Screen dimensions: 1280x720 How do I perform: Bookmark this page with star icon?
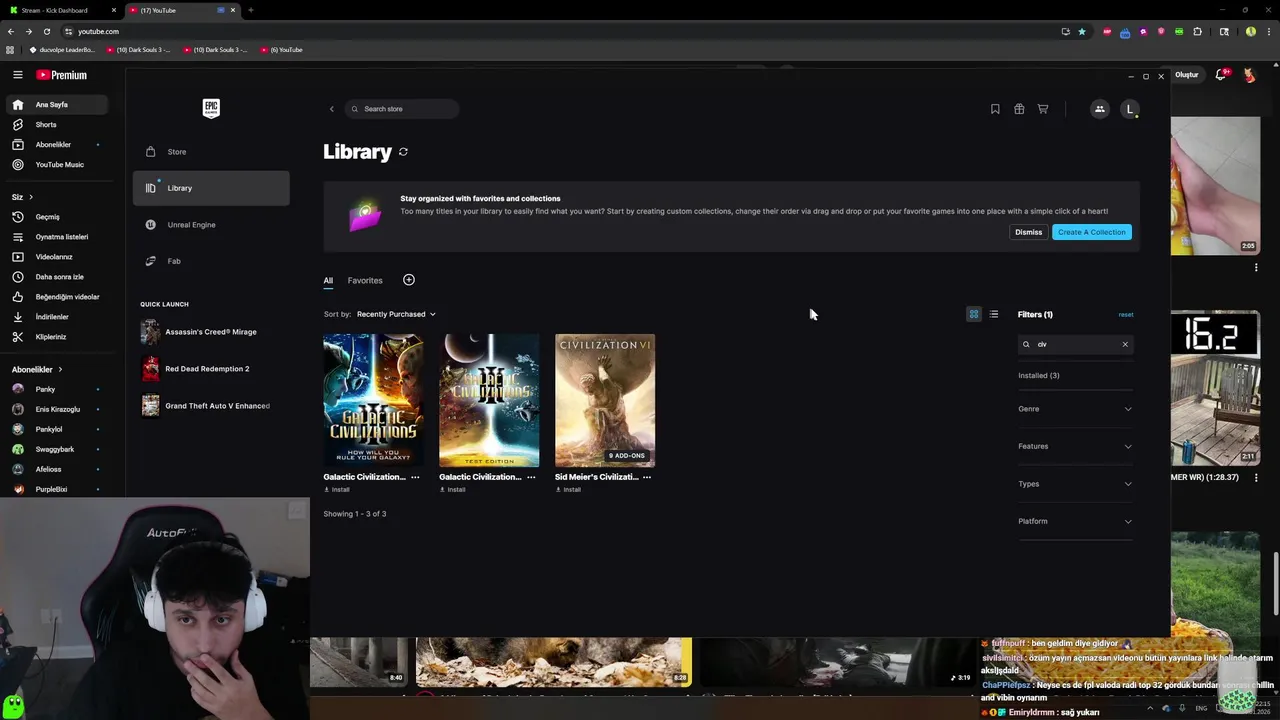coord(1081,31)
